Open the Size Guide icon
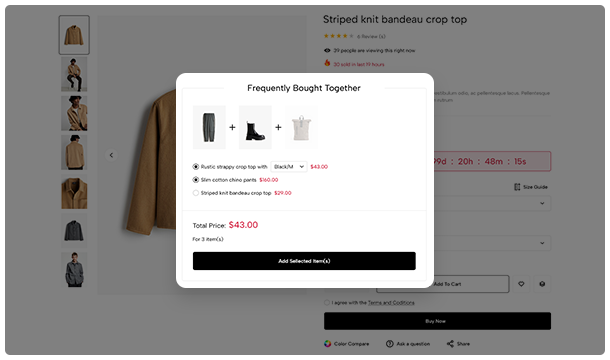610x360 pixels. point(517,187)
